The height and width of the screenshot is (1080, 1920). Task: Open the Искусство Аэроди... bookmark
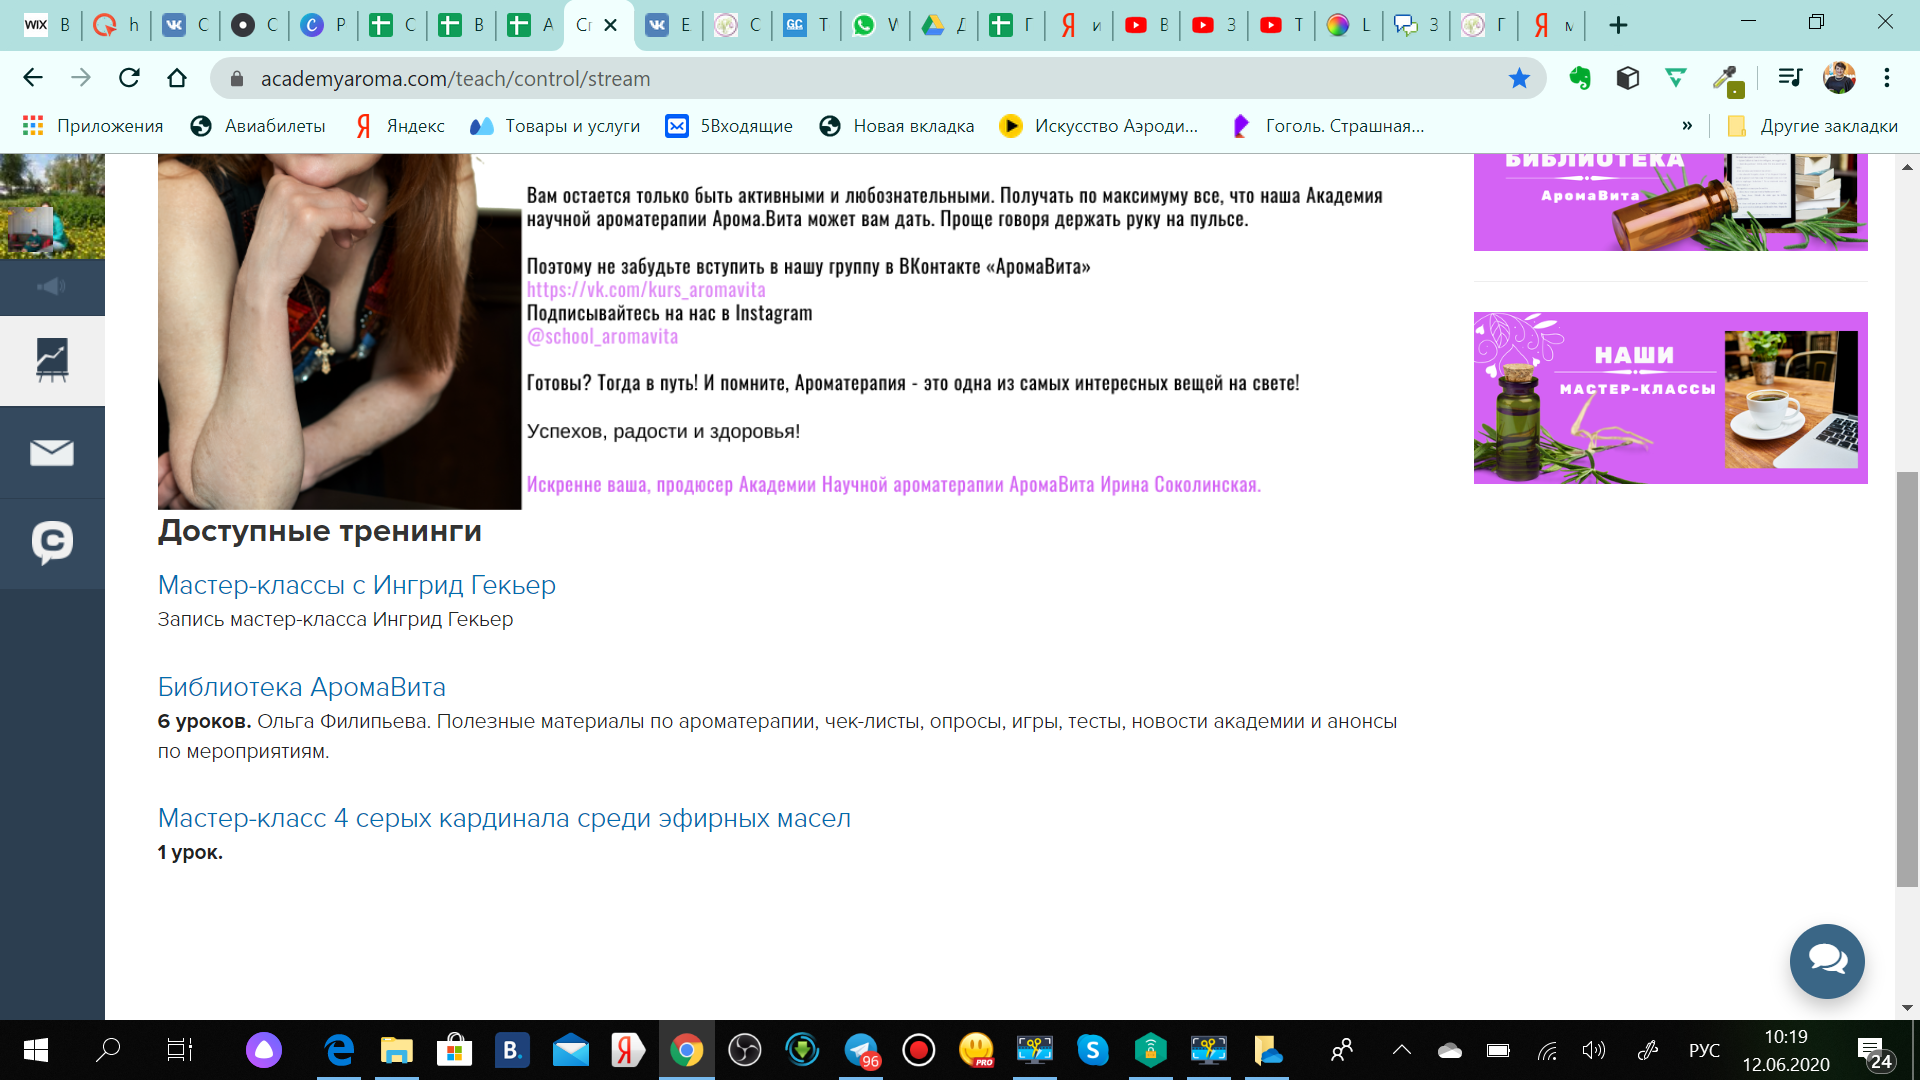tap(1098, 126)
